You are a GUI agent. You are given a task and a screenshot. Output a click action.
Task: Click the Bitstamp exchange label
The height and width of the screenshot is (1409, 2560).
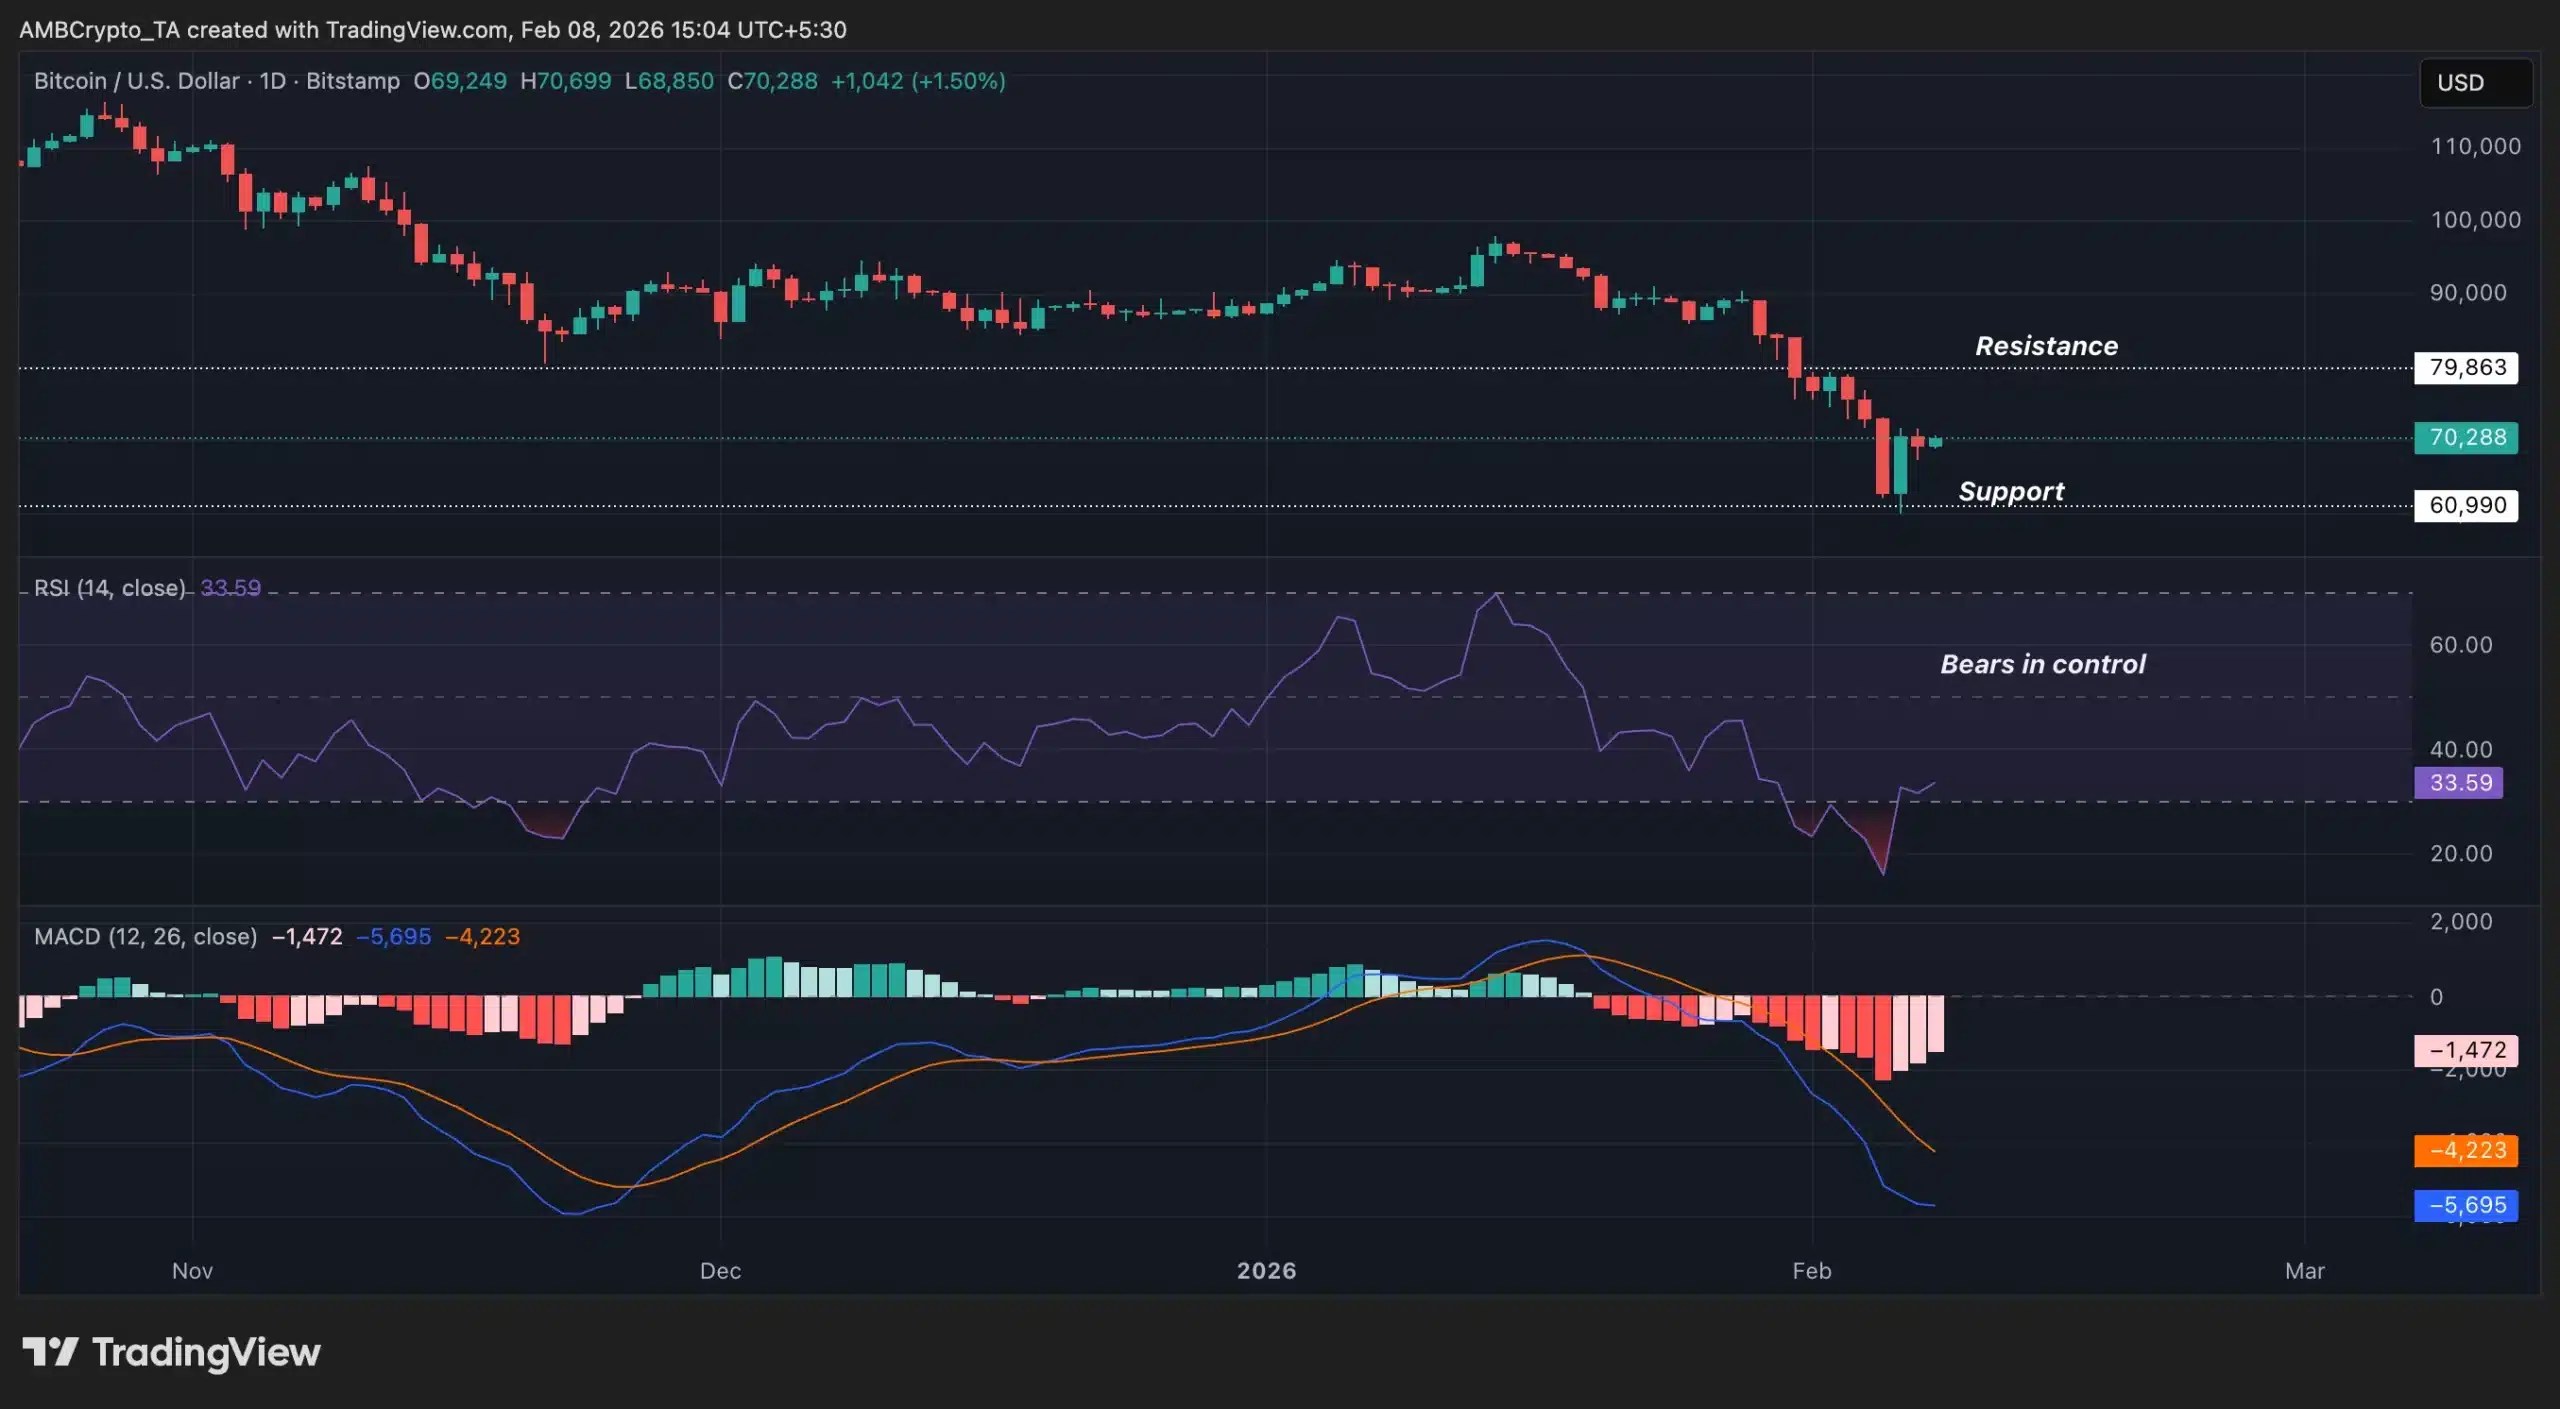pos(352,81)
